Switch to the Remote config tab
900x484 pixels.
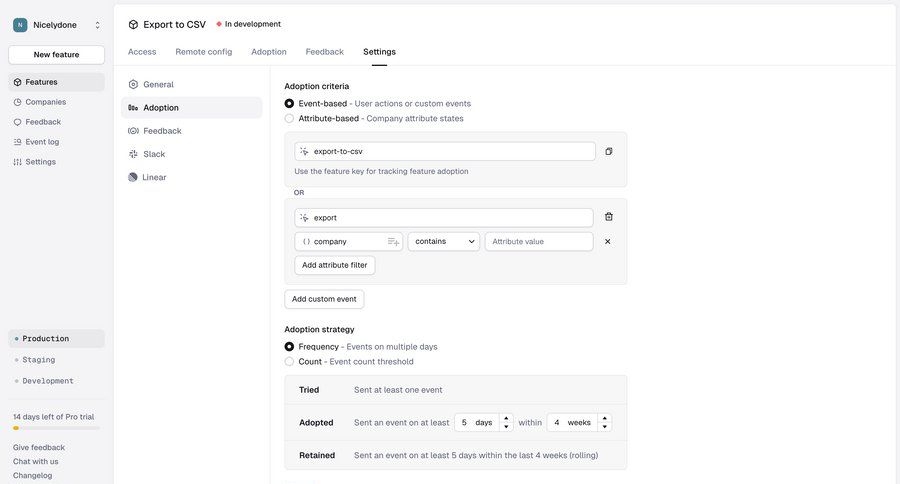tap(204, 52)
